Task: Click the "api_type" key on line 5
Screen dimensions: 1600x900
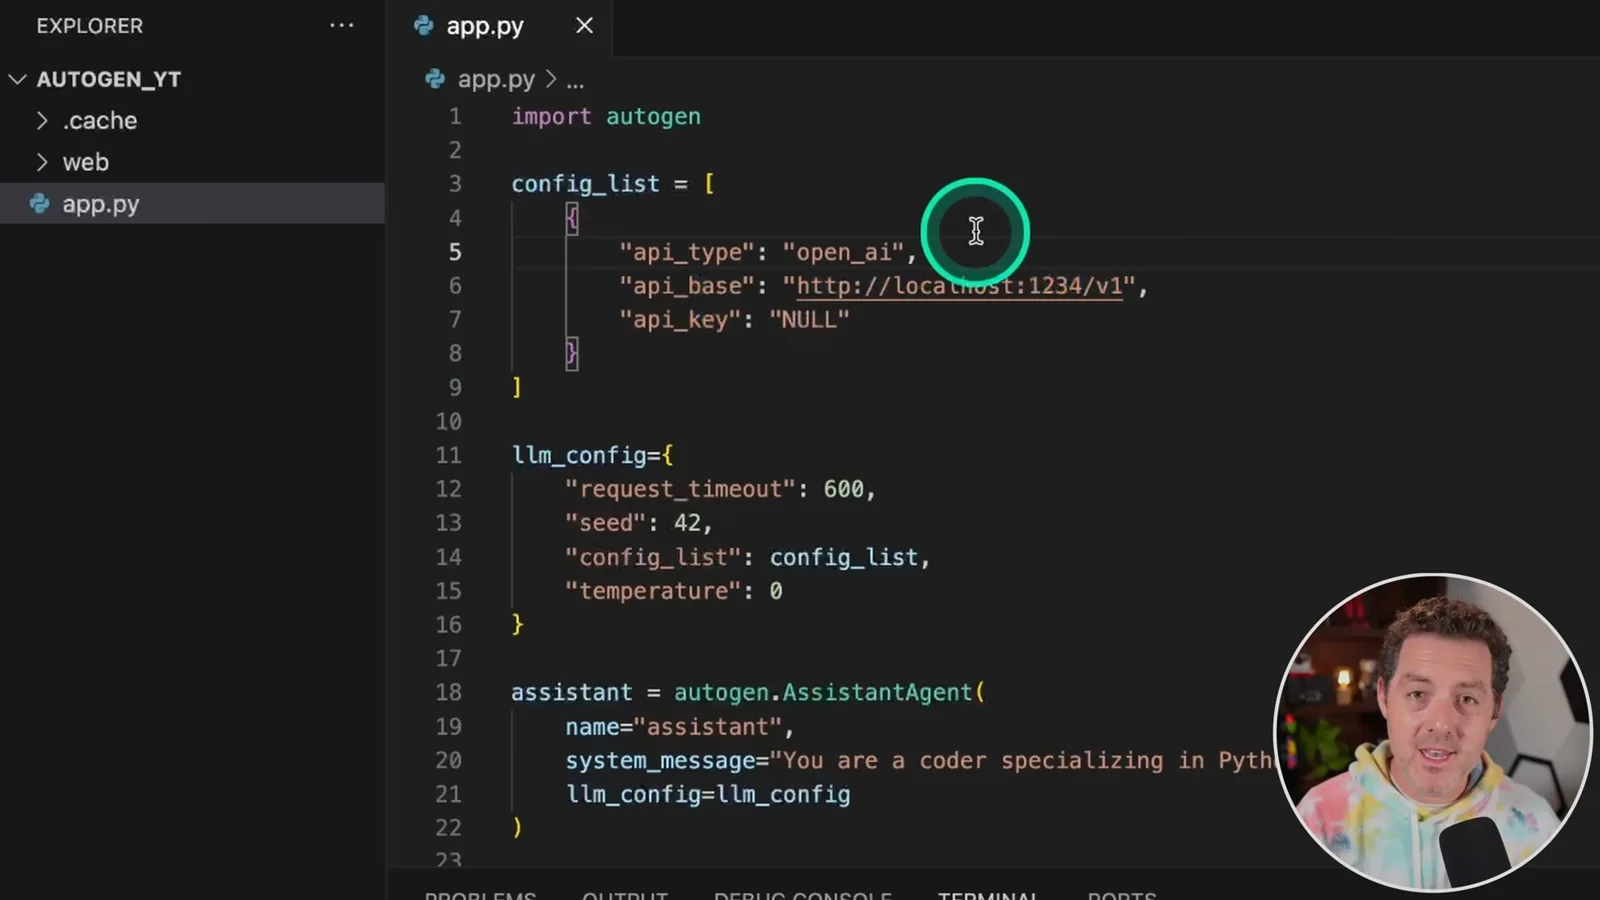Action: click(x=686, y=252)
